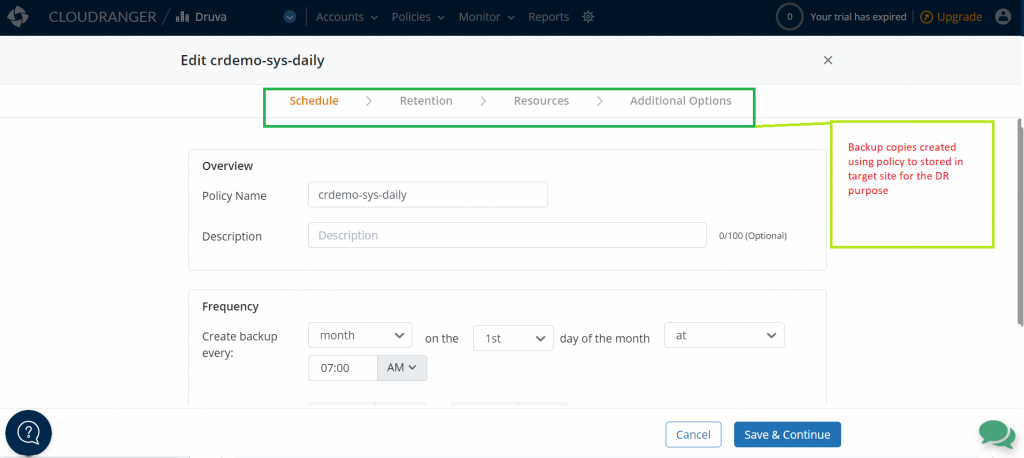1024x458 pixels.
Task: Open the settings gear icon in navbar
Action: (x=588, y=17)
